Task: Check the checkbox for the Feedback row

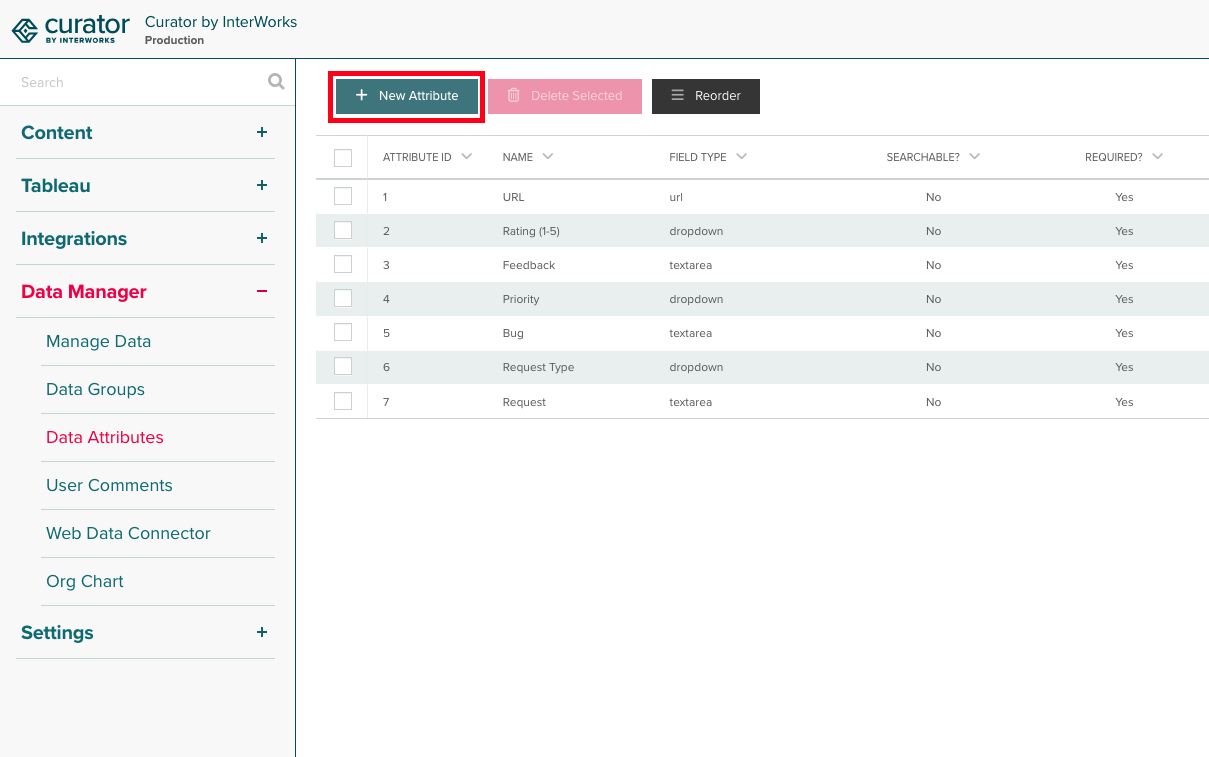Action: 343,263
